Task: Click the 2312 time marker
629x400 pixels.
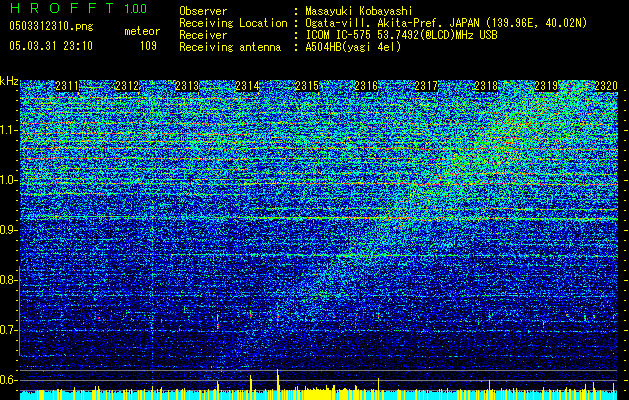Action: pyautogui.click(x=127, y=86)
